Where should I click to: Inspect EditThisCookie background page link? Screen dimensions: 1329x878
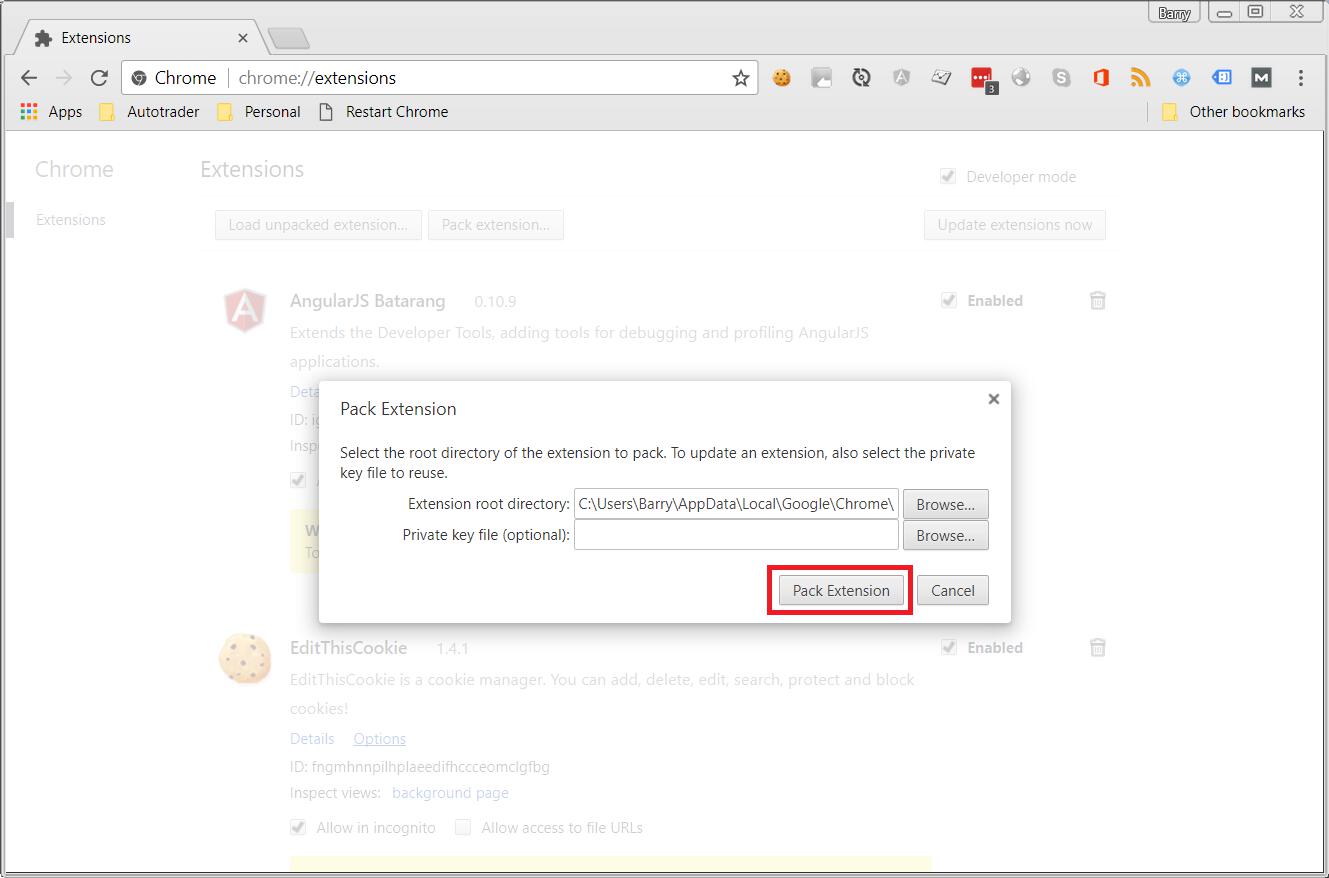tap(450, 792)
